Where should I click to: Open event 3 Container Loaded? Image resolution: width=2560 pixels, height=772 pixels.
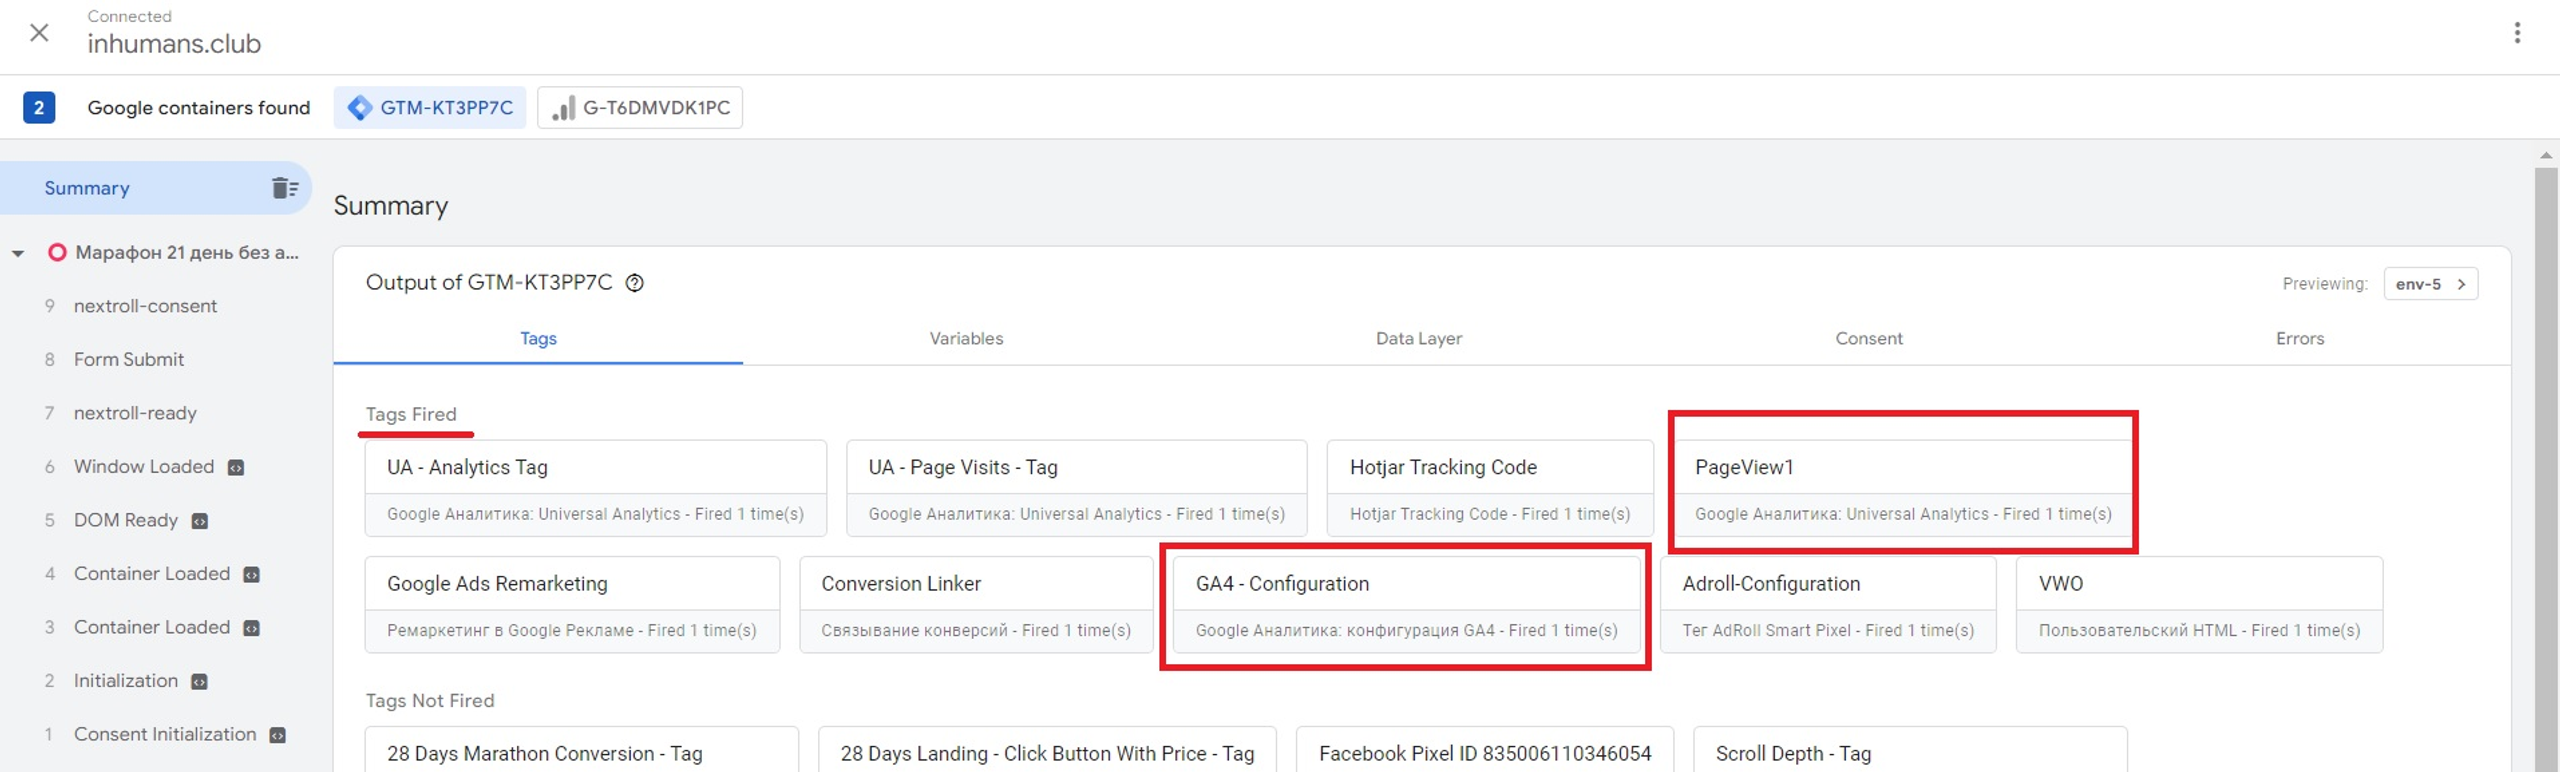tap(151, 627)
